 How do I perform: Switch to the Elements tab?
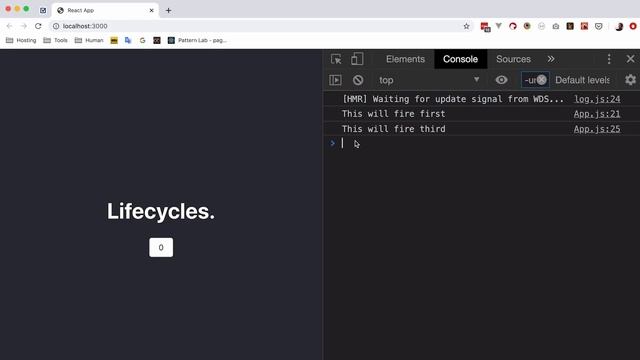click(x=405, y=59)
